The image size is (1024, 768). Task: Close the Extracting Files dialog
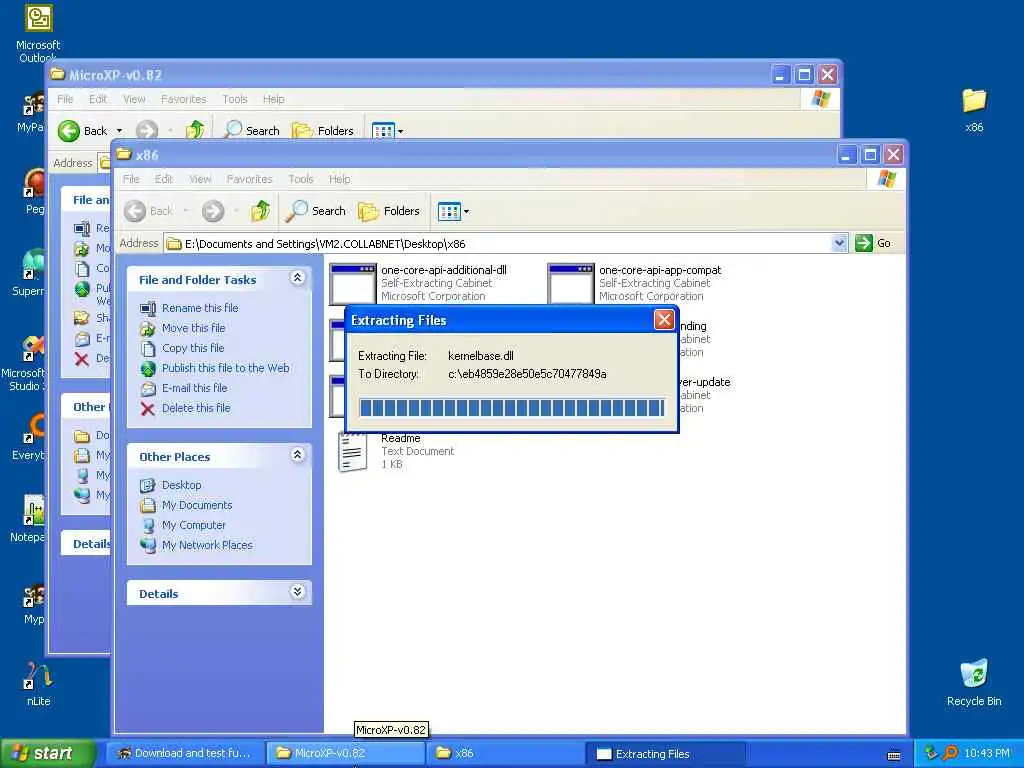(x=664, y=319)
